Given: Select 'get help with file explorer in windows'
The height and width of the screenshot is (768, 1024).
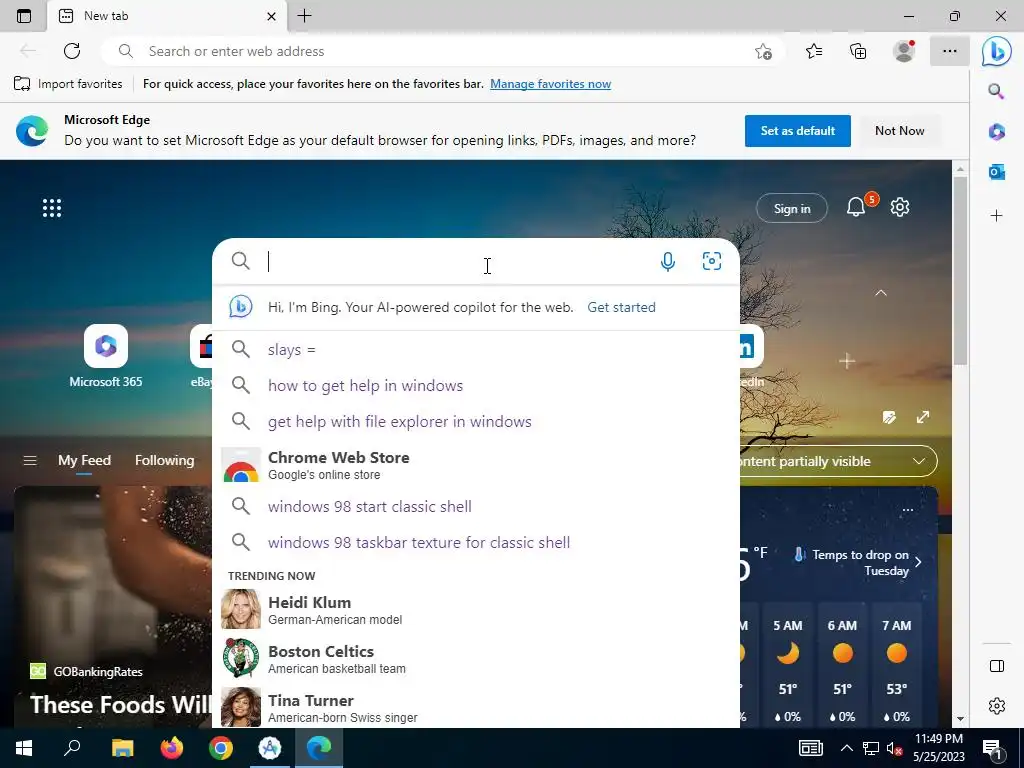Looking at the screenshot, I should point(476,421).
